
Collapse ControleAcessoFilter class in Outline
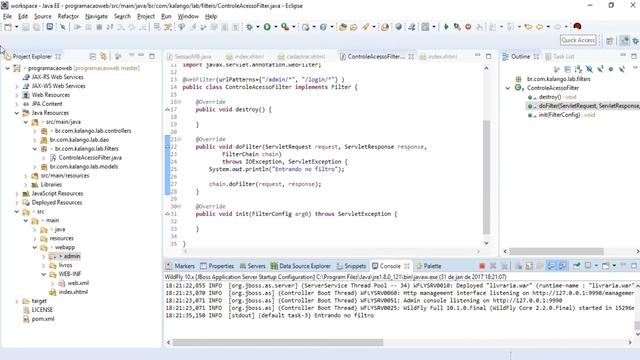point(508,88)
